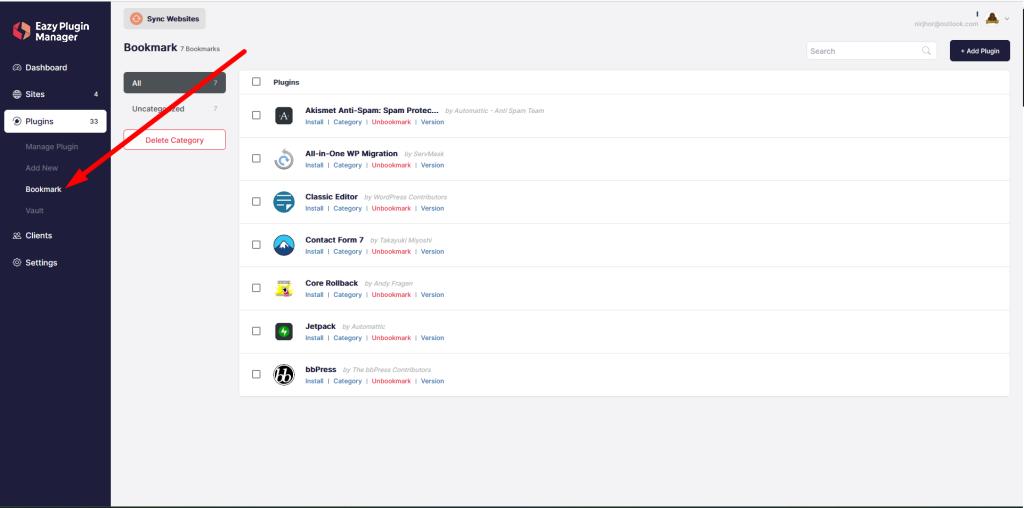Click the Clients people icon

click(x=17, y=236)
